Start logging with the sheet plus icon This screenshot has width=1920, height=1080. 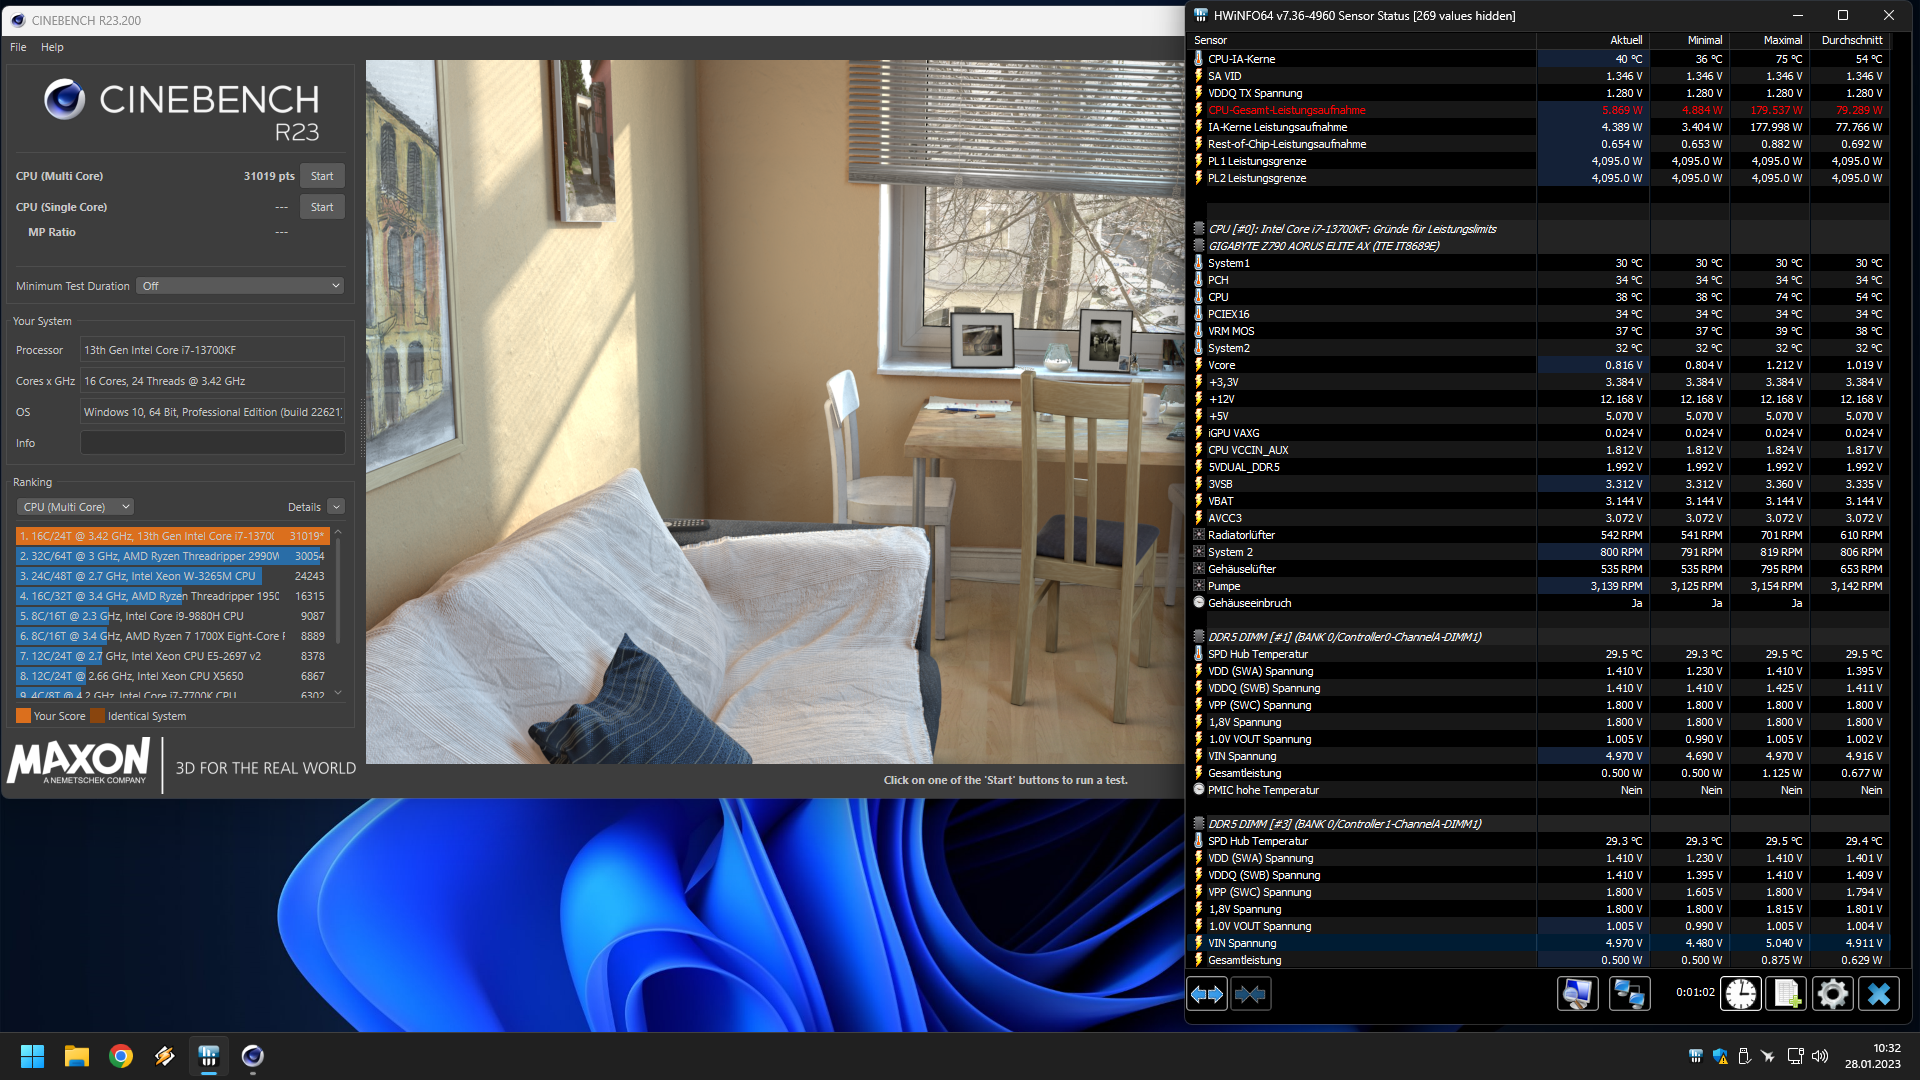1786,994
